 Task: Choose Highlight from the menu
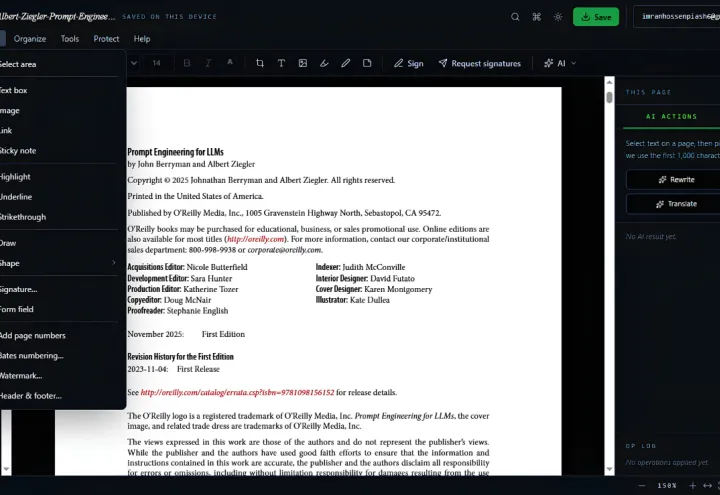61,177
